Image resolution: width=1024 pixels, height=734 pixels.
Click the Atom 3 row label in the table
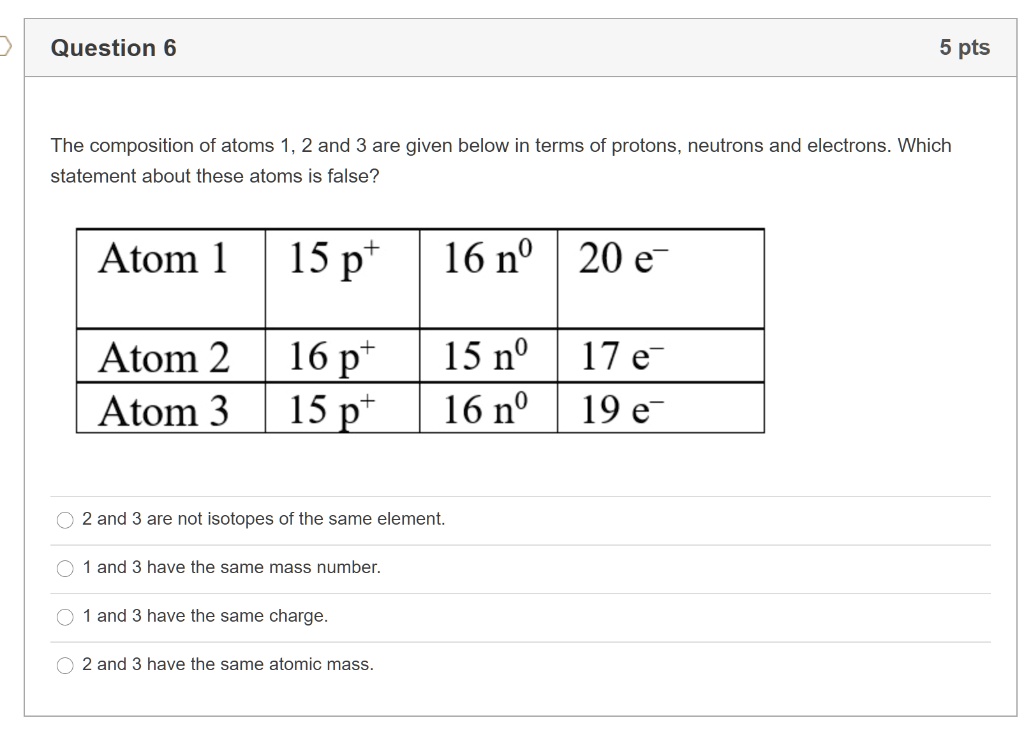click(x=165, y=409)
